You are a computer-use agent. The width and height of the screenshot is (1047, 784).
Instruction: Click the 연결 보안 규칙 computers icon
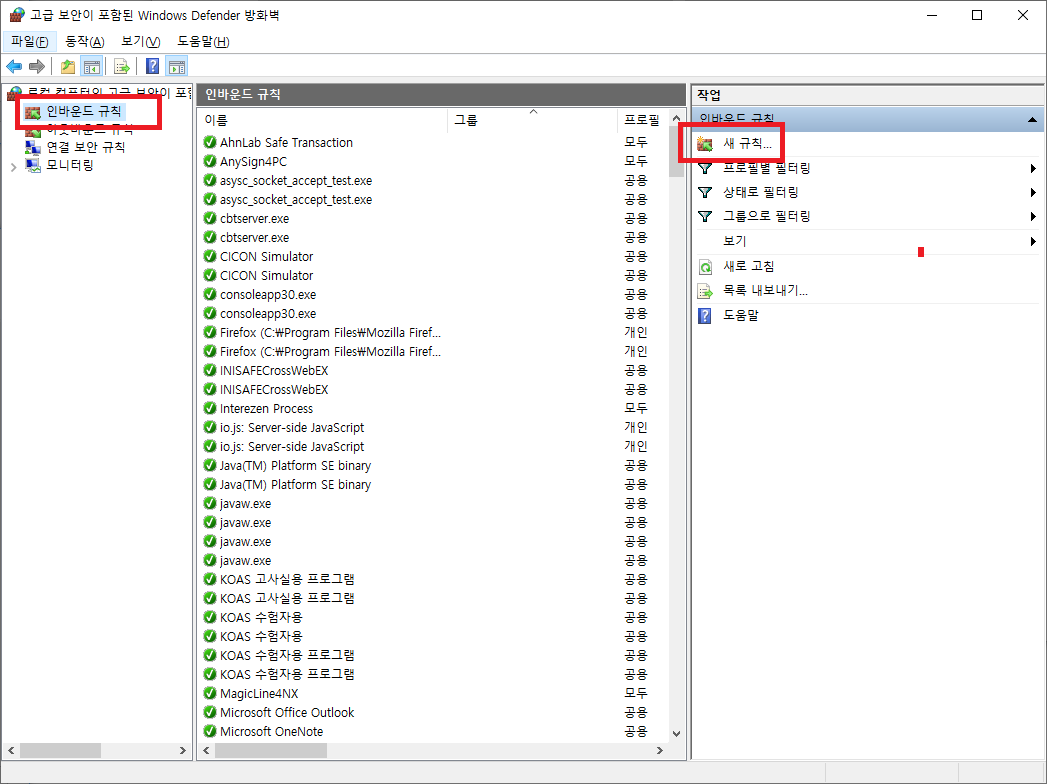pos(33,147)
